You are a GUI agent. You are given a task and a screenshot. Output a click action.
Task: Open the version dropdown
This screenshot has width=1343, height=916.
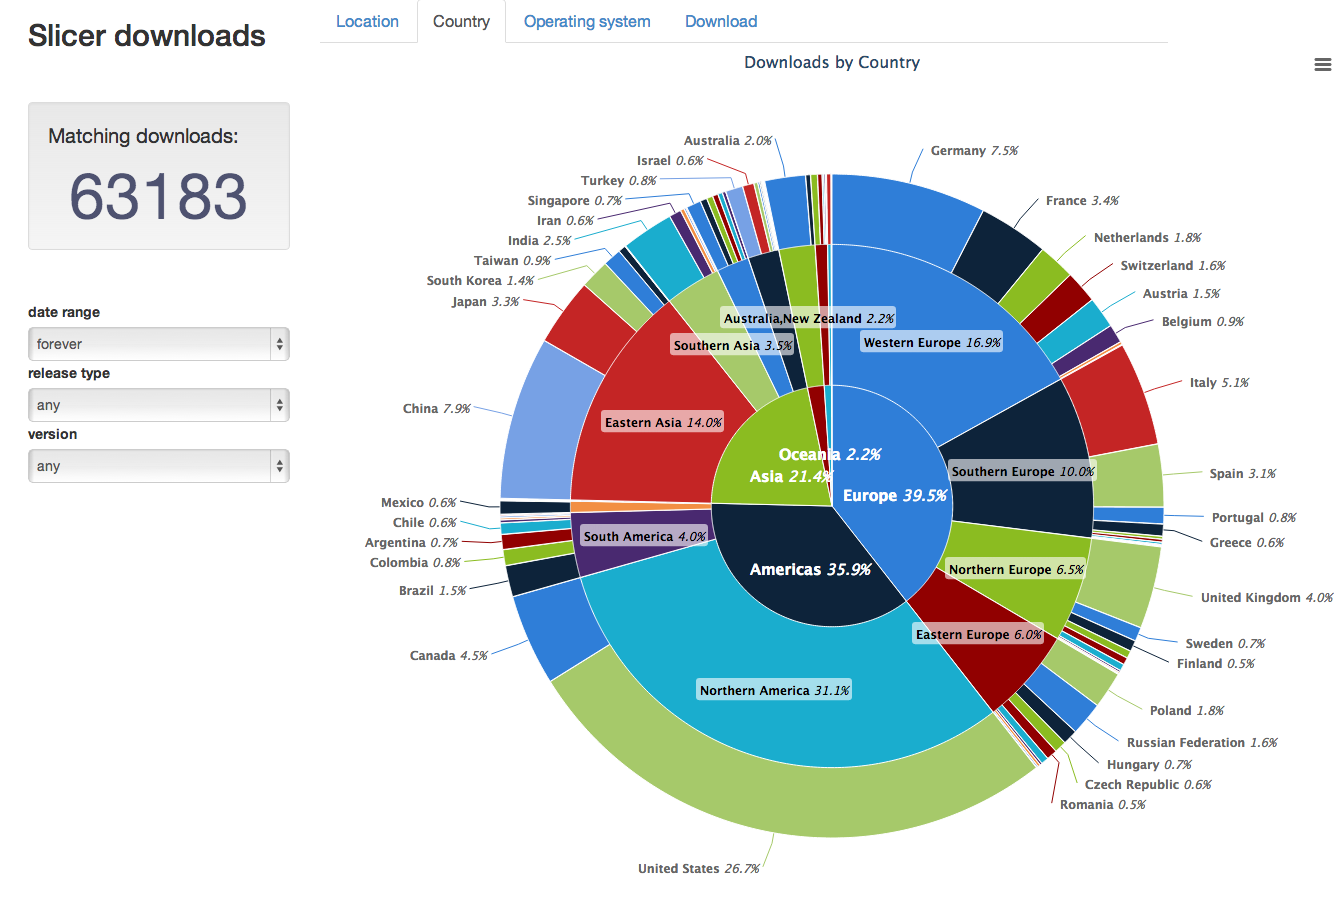point(158,466)
